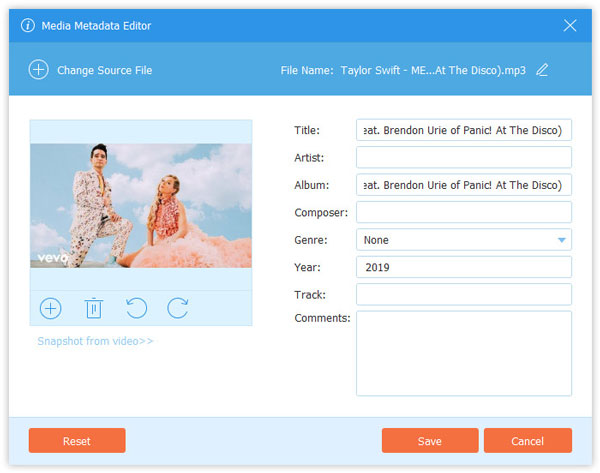This screenshot has width=600, height=473.
Task: Click the info icon beside Media Metadata Editor
Action: [28, 26]
